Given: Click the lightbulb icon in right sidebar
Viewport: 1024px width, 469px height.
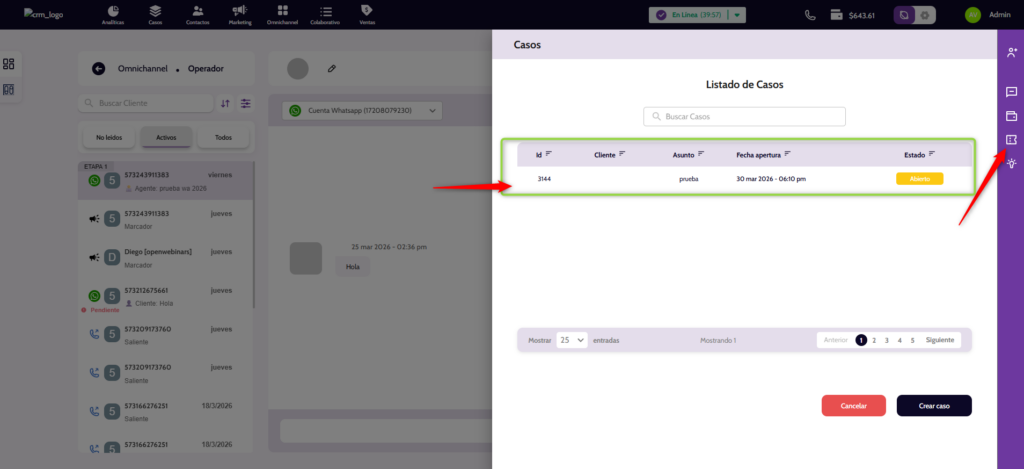Looking at the screenshot, I should coord(1011,163).
